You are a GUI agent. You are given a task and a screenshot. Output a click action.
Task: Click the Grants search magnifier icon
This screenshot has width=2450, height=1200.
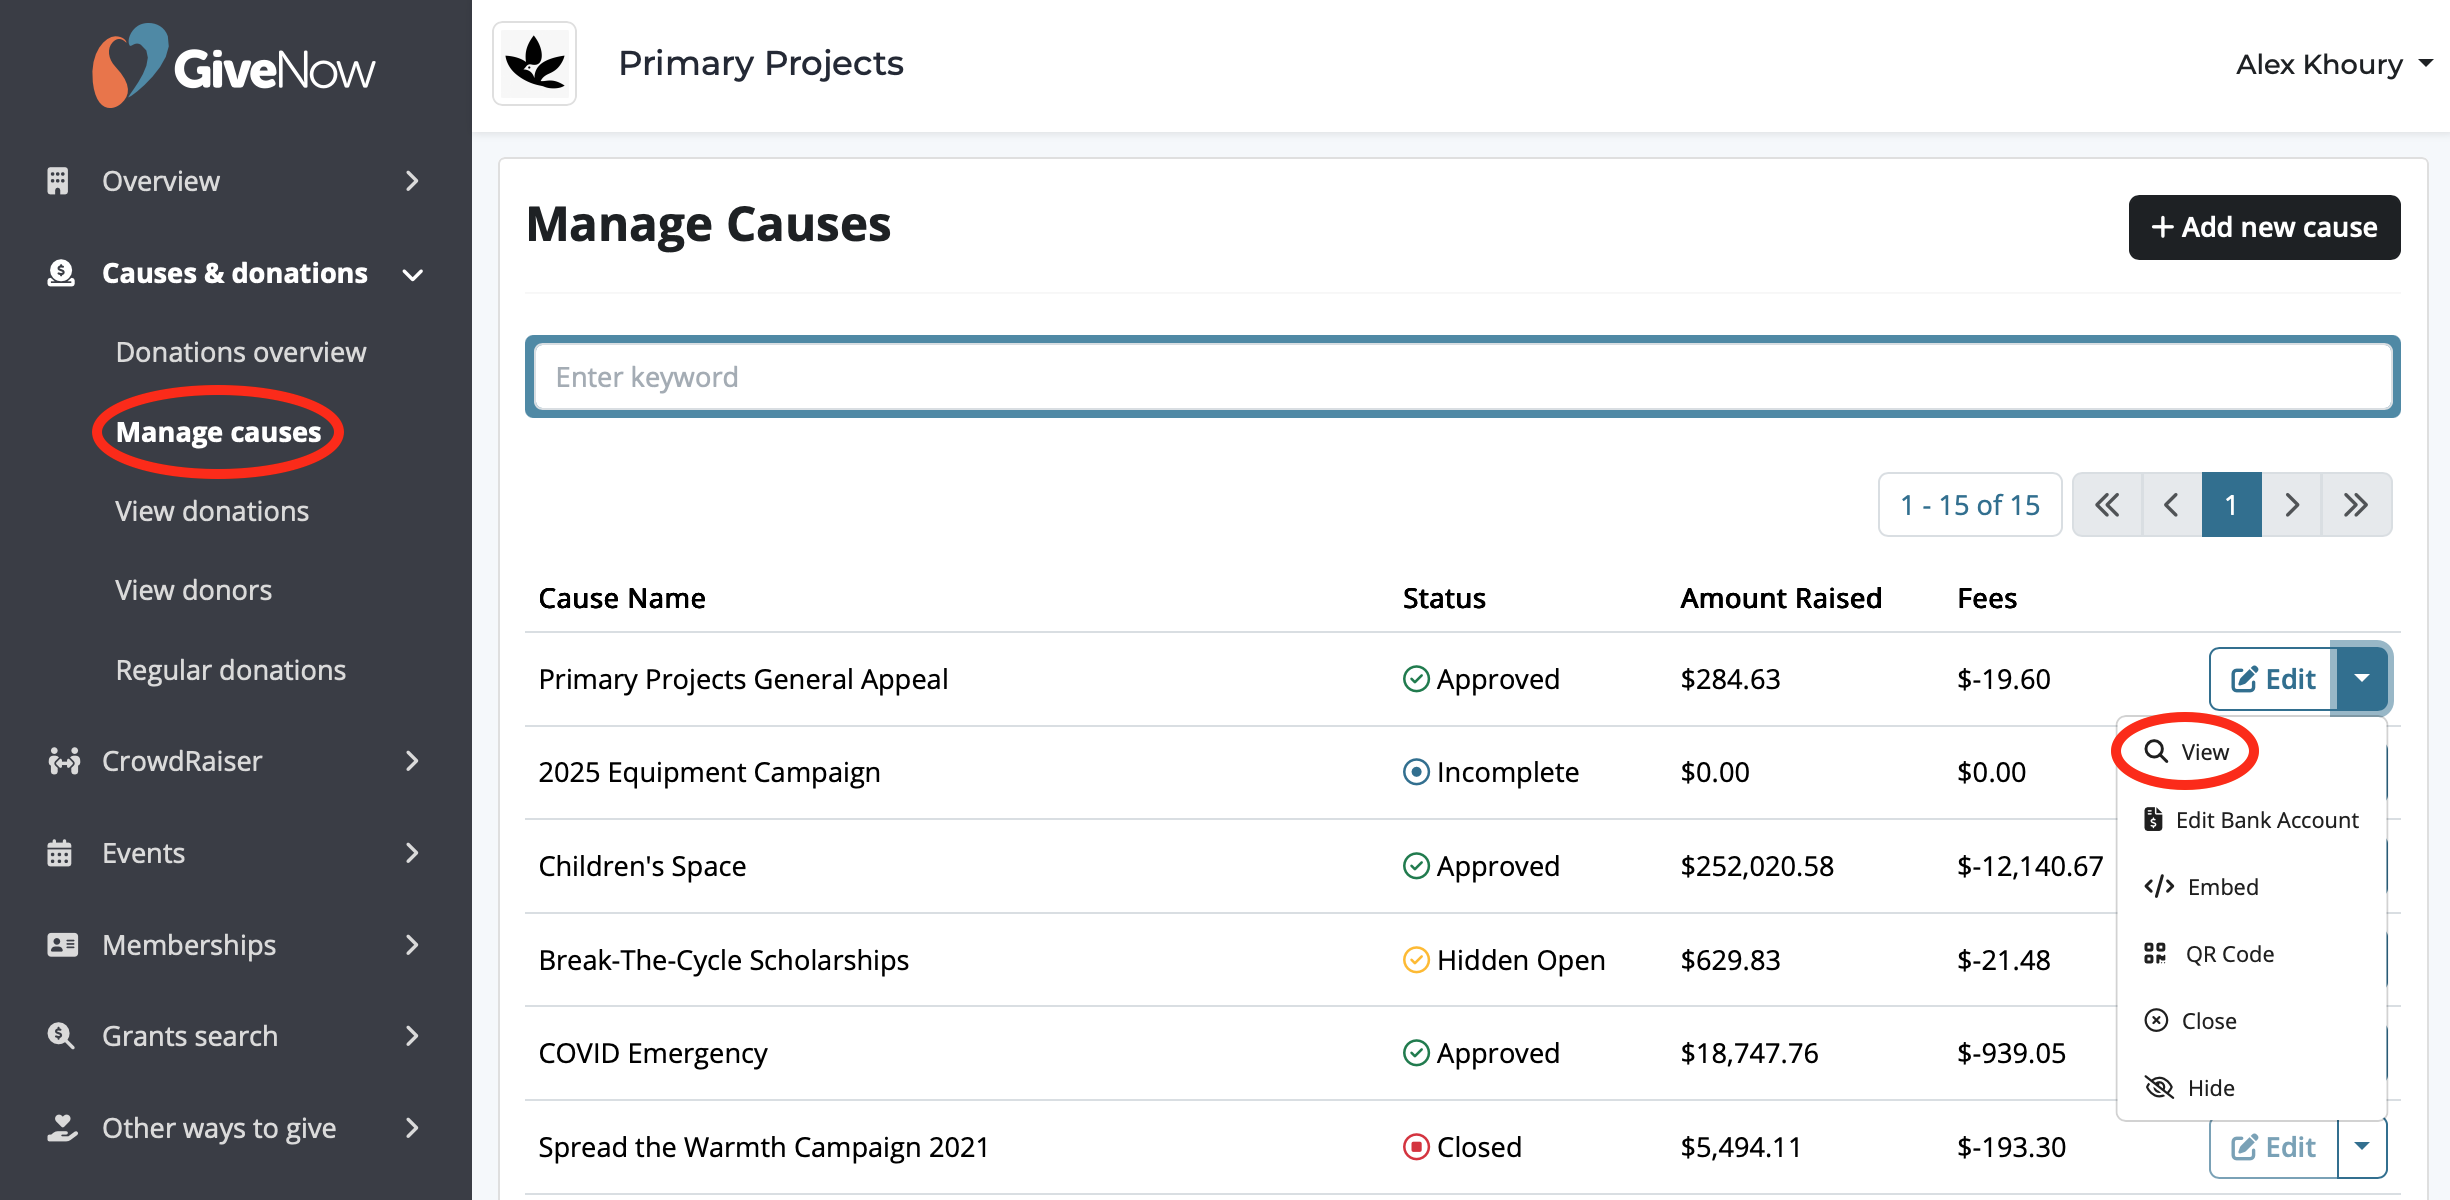pyautogui.click(x=61, y=1036)
